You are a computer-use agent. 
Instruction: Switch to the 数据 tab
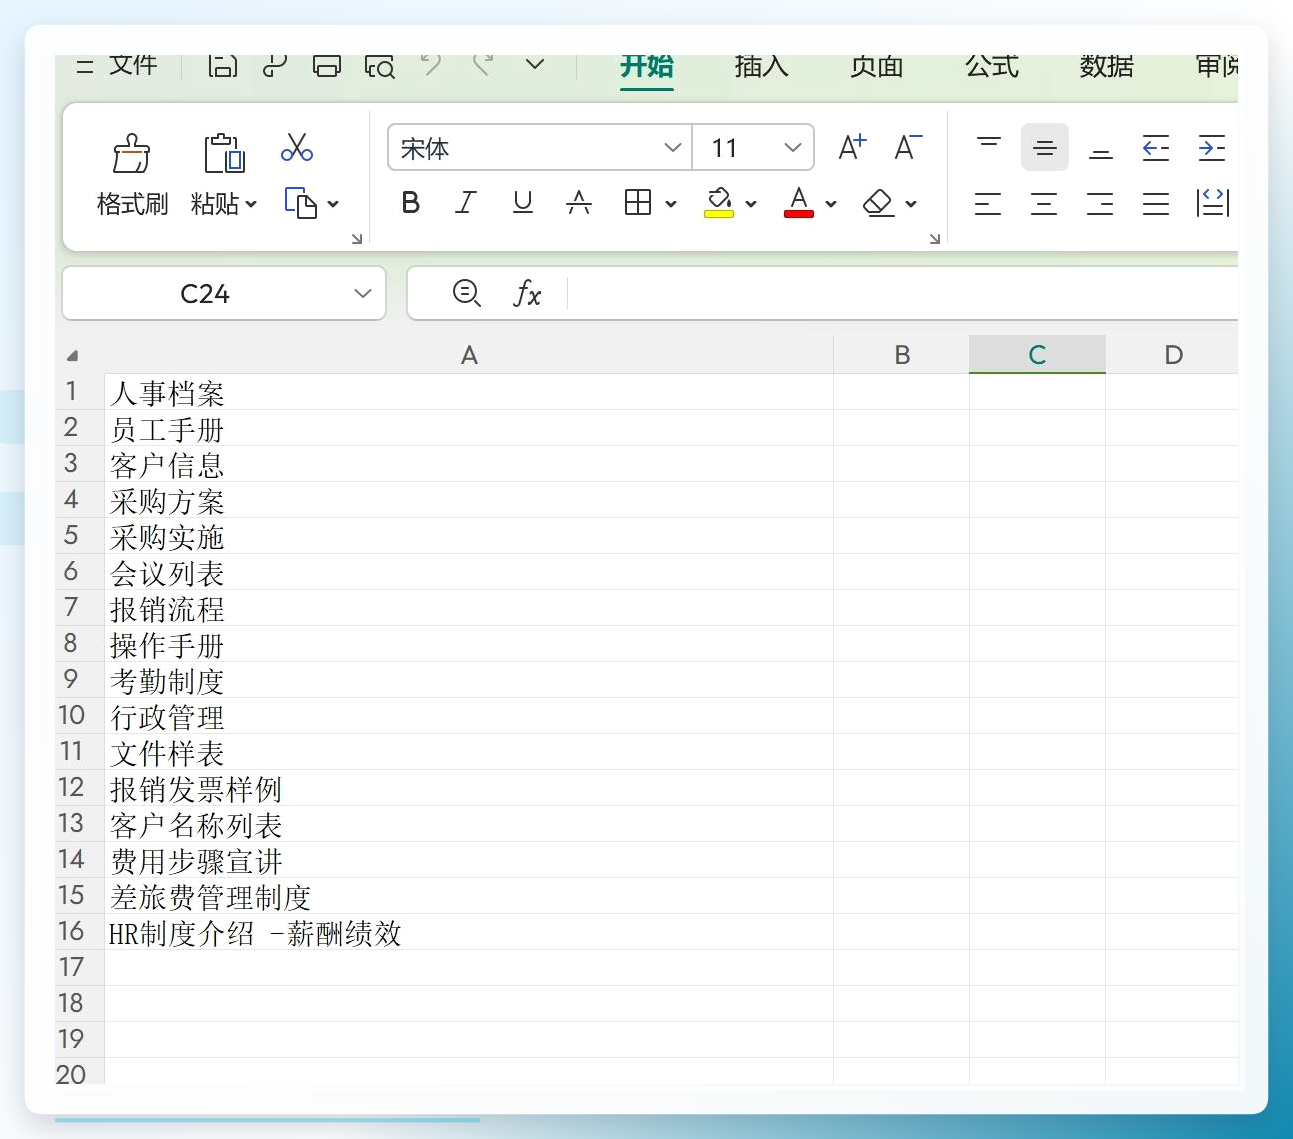[1107, 66]
